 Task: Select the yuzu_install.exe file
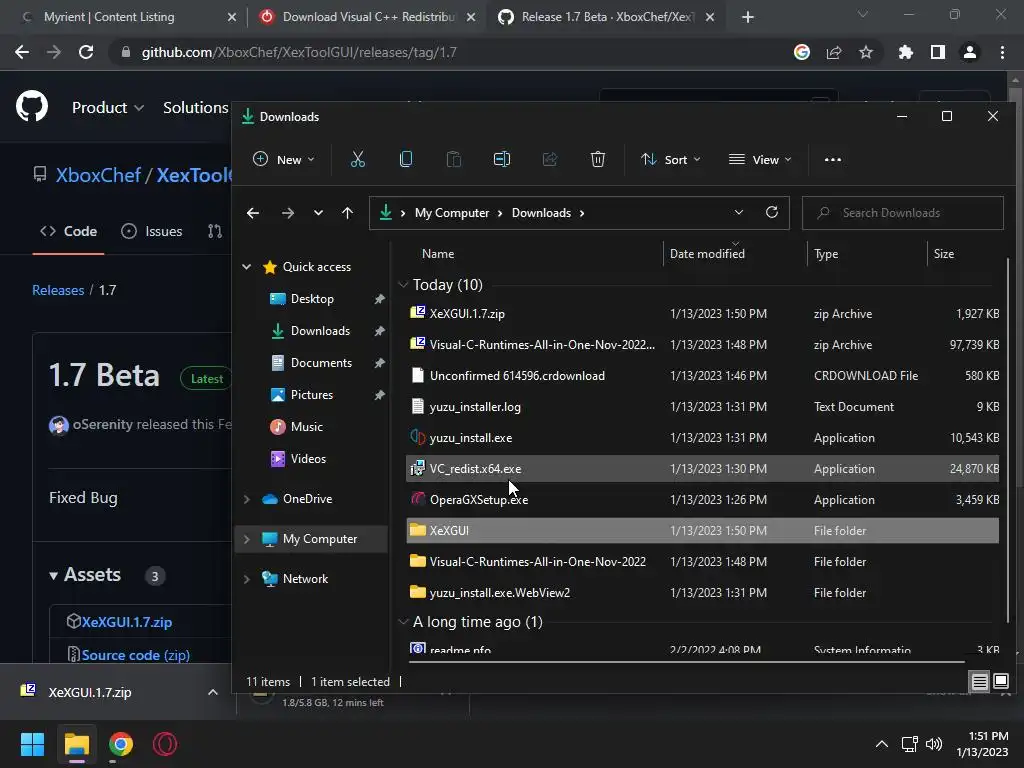point(703,438)
